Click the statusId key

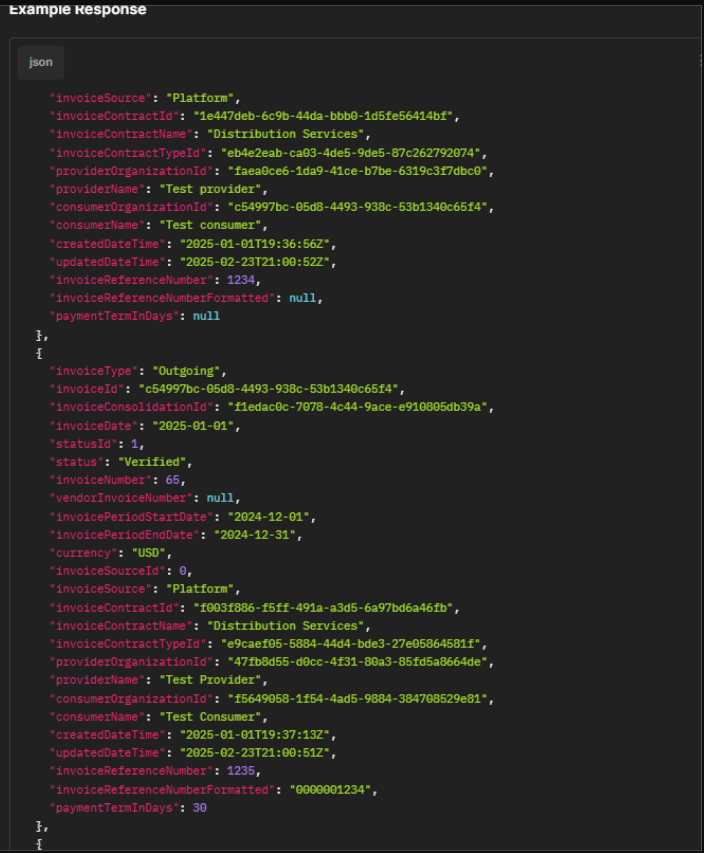coord(84,444)
